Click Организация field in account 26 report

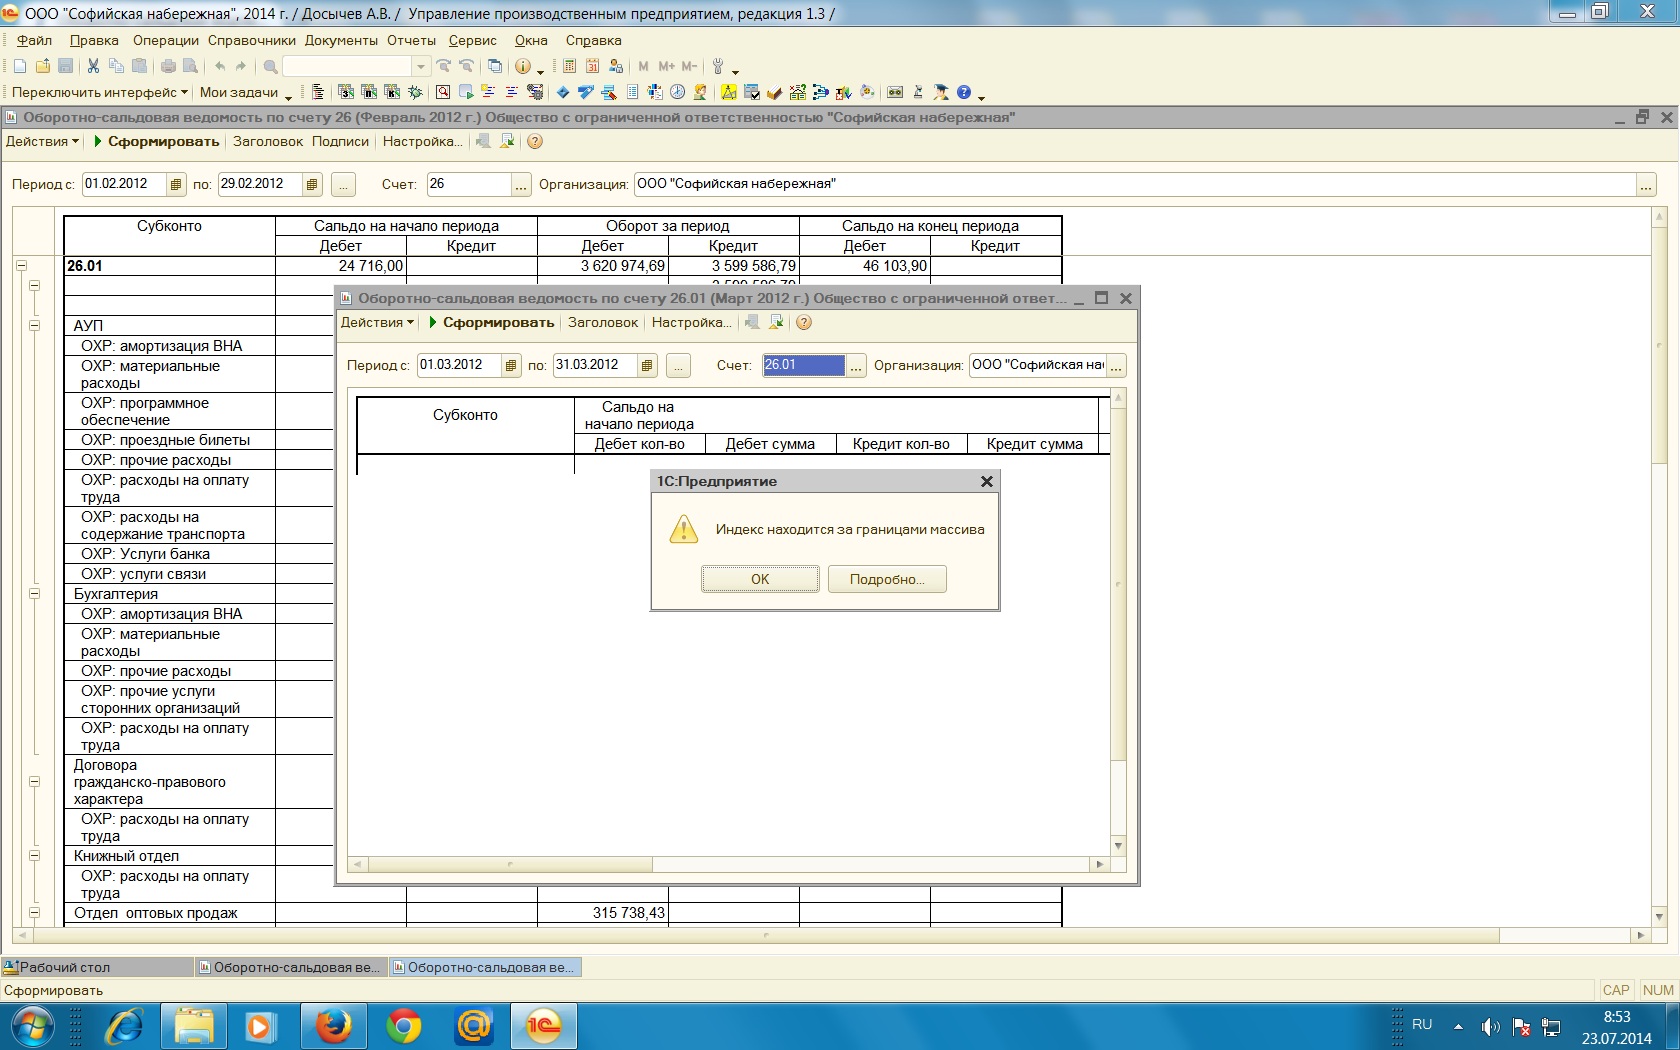pyautogui.click(x=1134, y=184)
